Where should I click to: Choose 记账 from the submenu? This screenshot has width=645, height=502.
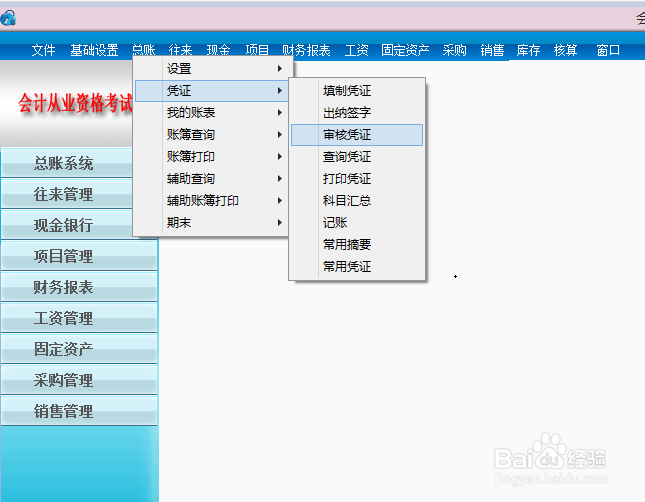357,223
